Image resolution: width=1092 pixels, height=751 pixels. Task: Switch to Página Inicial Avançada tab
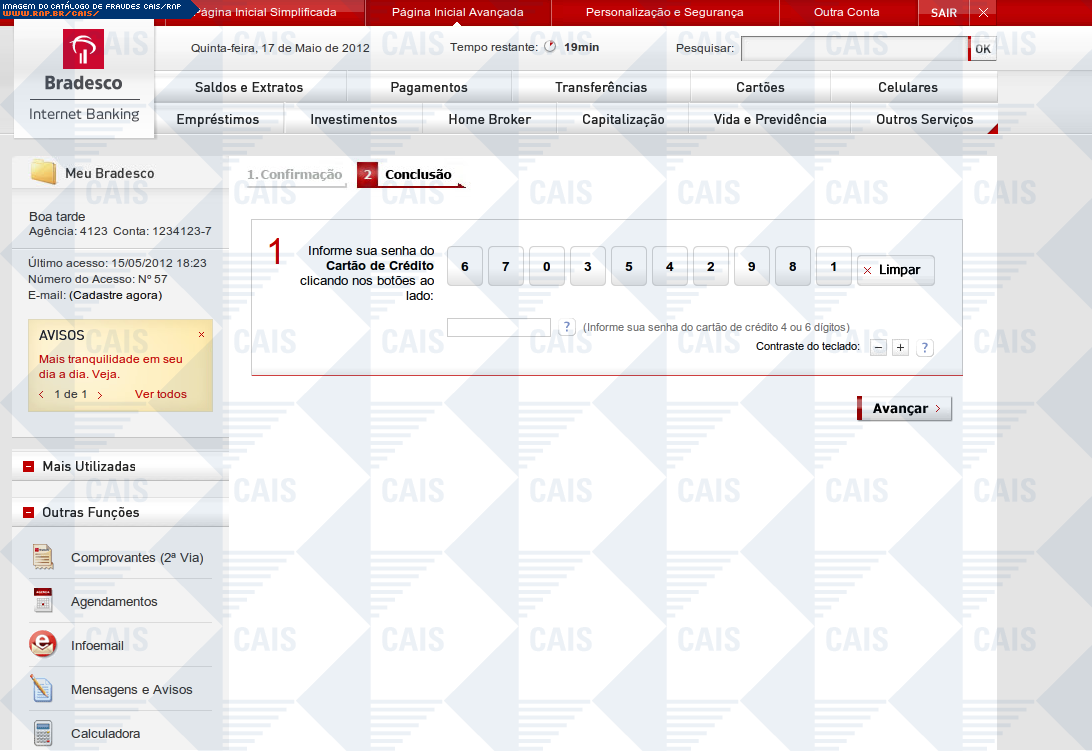[x=457, y=13]
